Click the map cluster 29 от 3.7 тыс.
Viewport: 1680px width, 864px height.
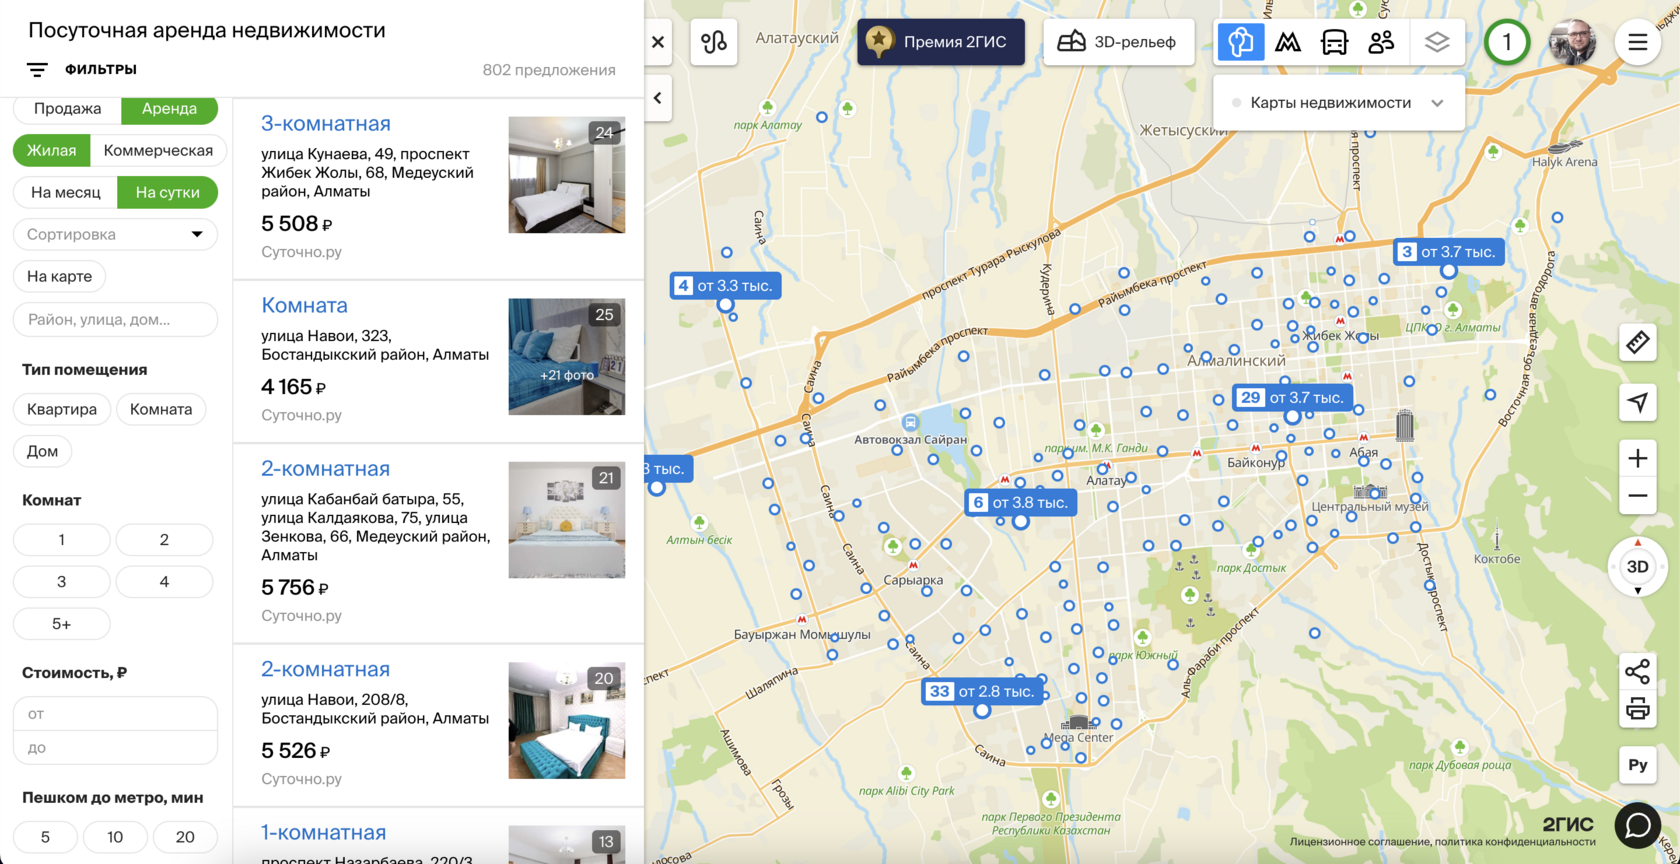pos(1292,398)
